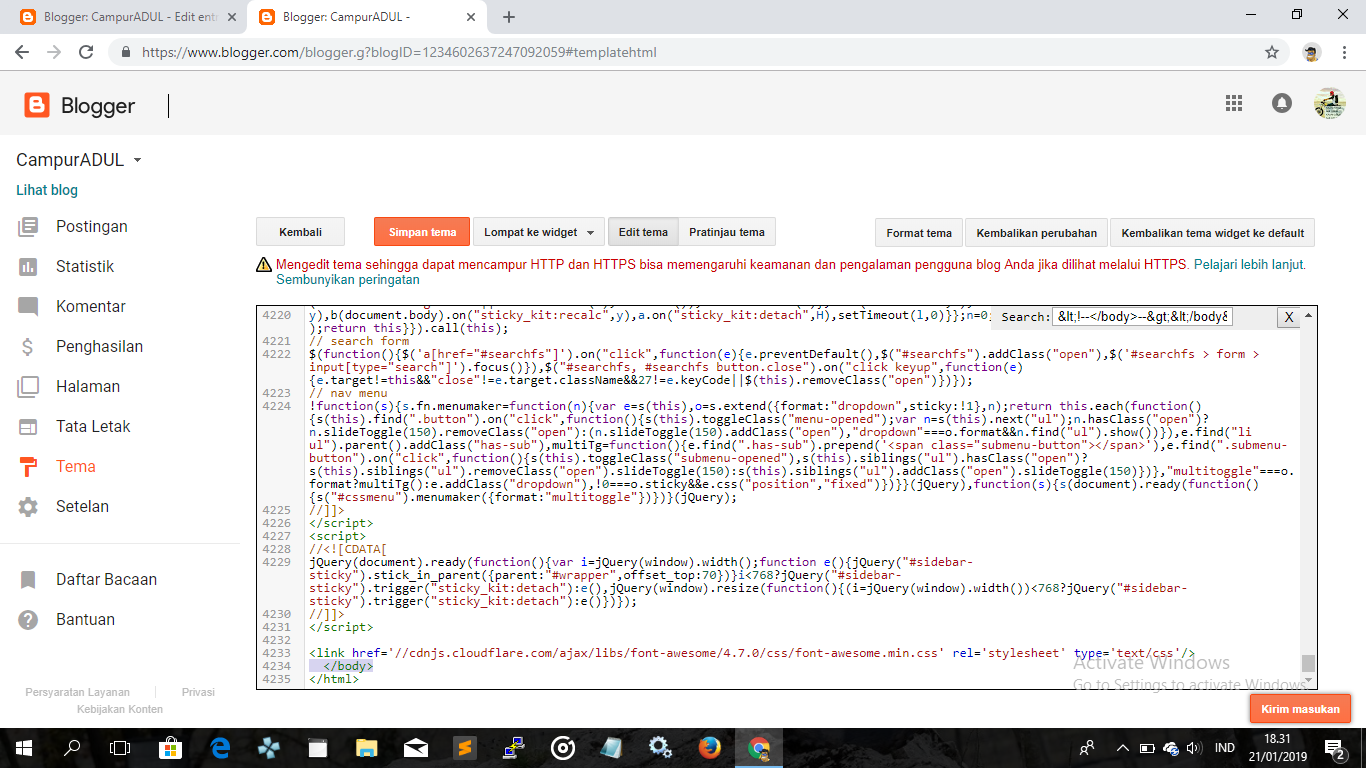Click the Tema paint roller icon
The width and height of the screenshot is (1366, 768).
point(28,467)
